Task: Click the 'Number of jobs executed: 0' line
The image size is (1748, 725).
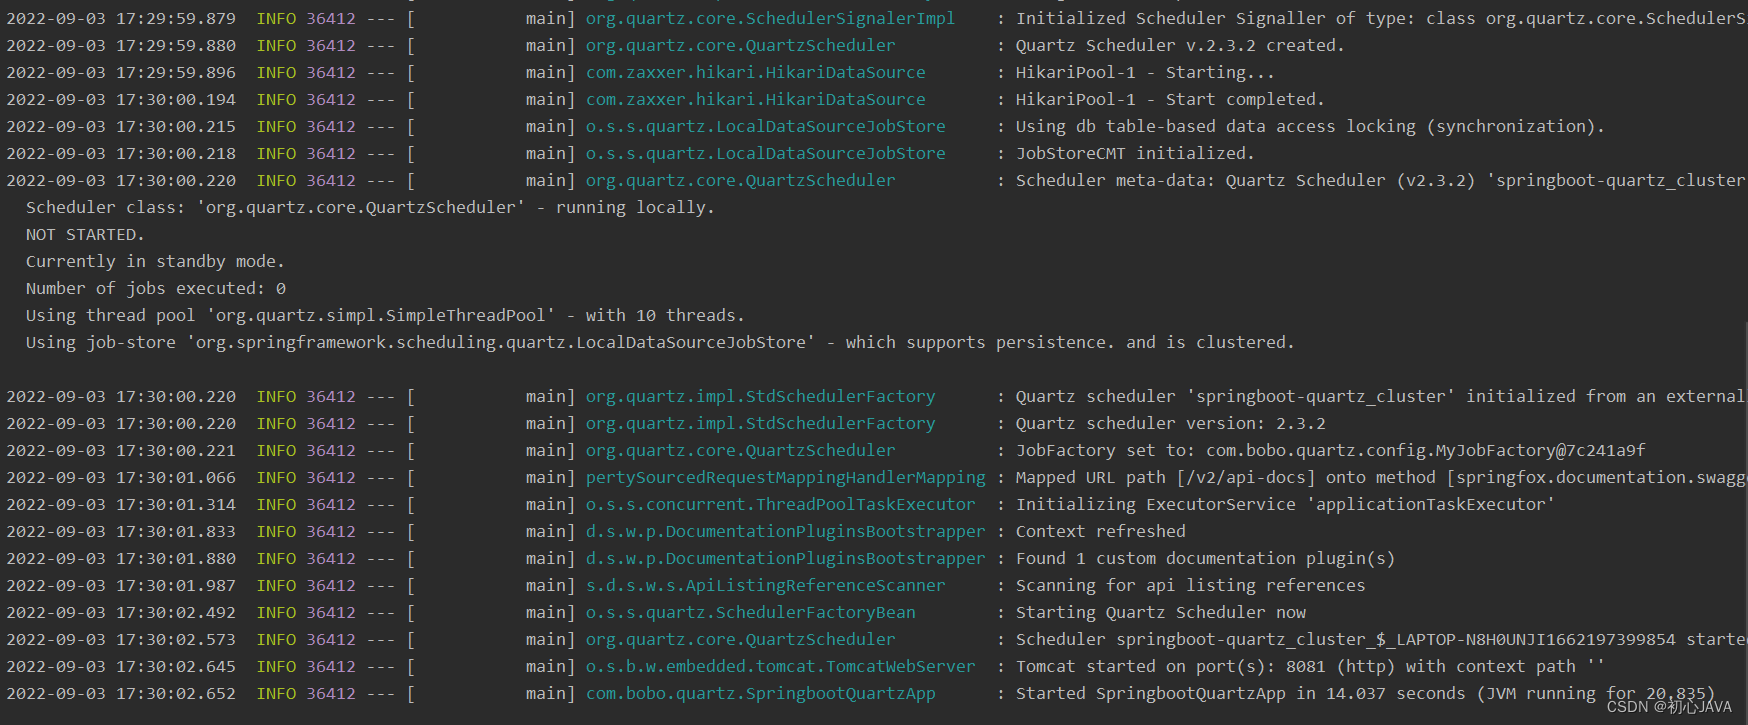Action: (156, 289)
